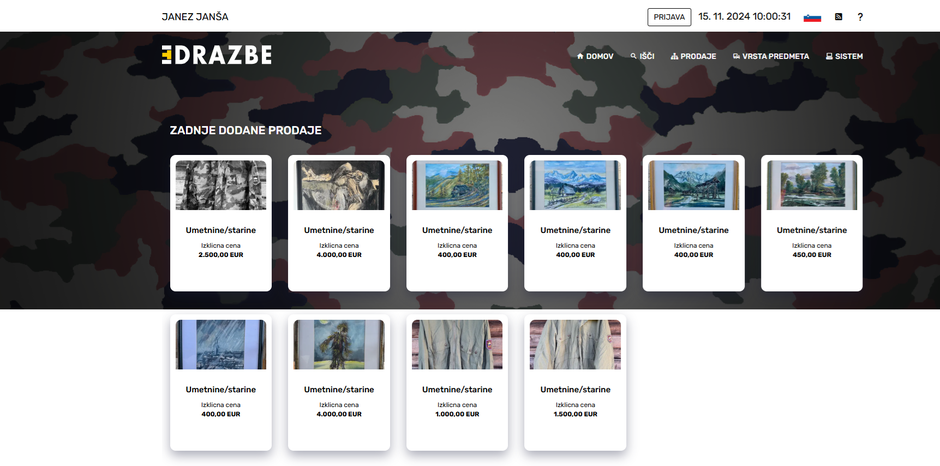Expand the VRSTA PREDMETA menu
This screenshot has height=466, width=940.
pos(771,56)
